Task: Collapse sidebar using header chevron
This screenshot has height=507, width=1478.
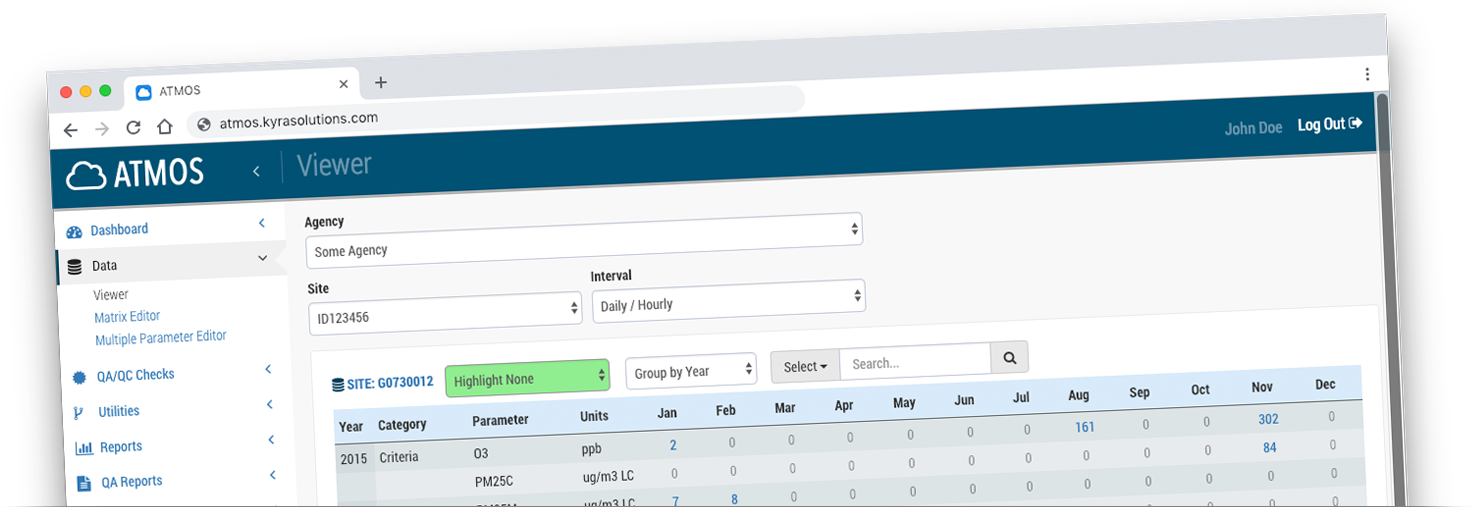Action: pyautogui.click(x=256, y=171)
